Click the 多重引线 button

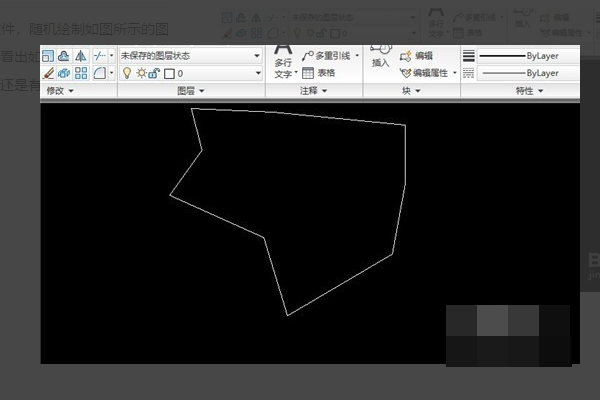[326, 56]
